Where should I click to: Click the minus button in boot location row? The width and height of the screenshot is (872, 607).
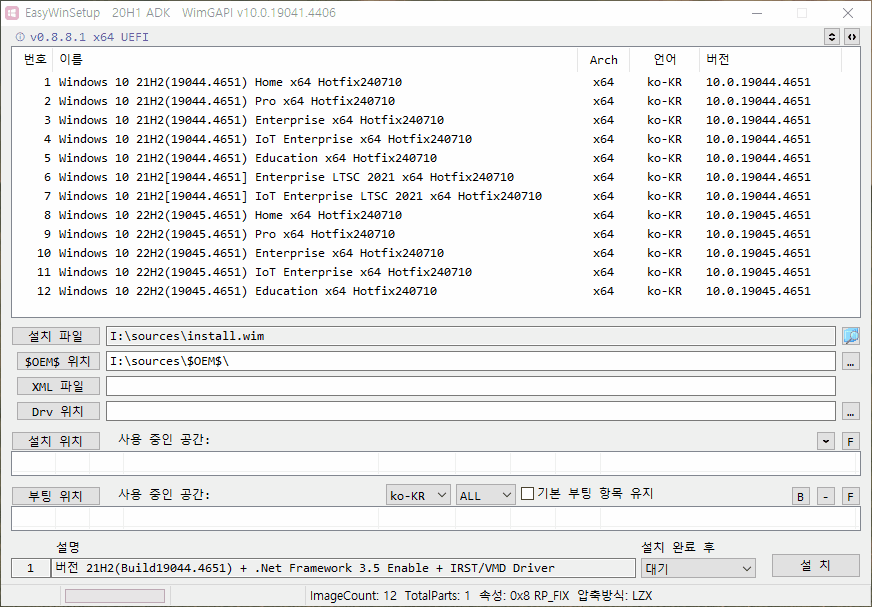point(826,496)
